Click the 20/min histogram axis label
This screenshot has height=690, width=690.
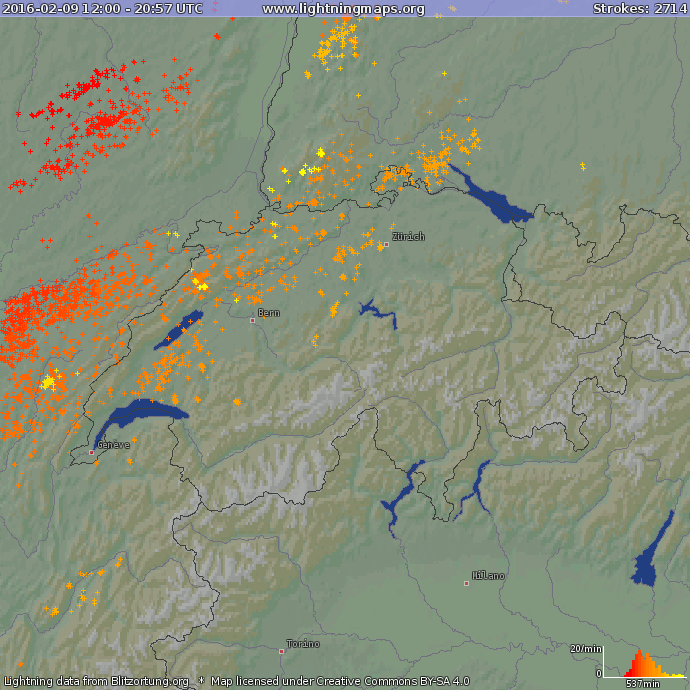click(585, 649)
